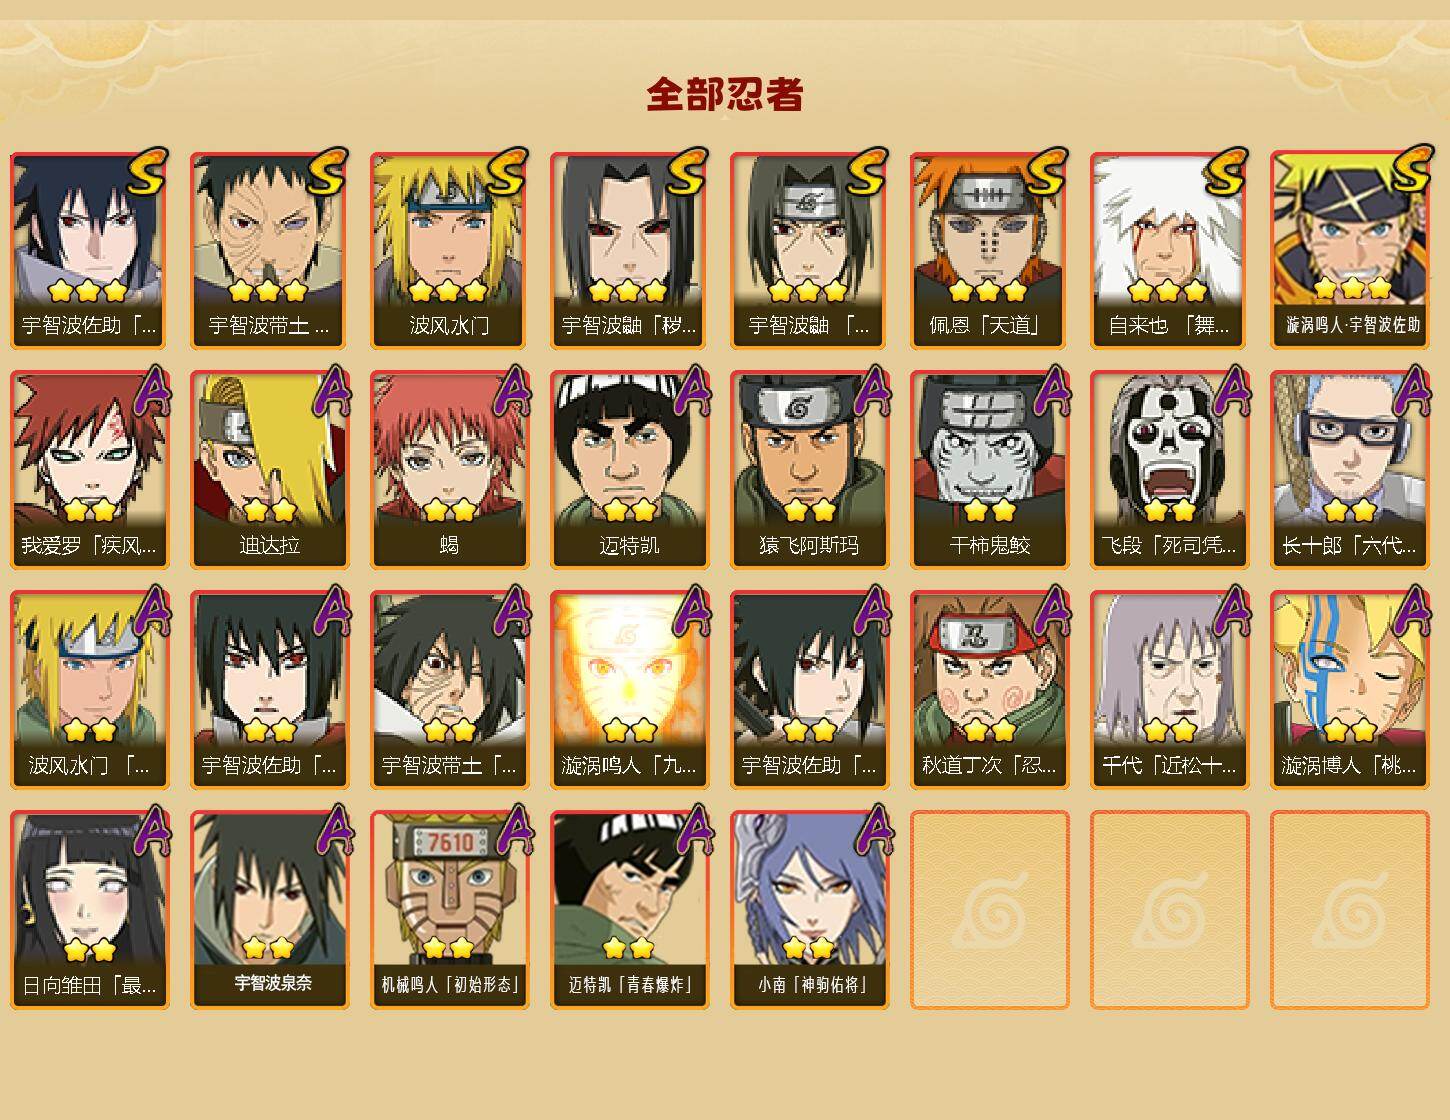Select the 迈特凯 ninja card
The image size is (1450, 1120).
click(629, 470)
